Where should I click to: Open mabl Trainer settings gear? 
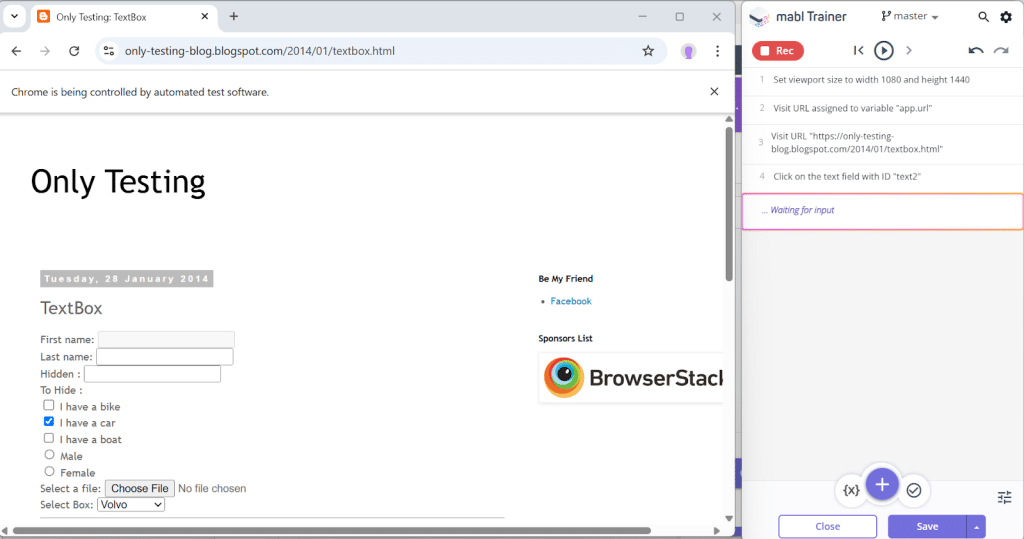coord(1006,17)
